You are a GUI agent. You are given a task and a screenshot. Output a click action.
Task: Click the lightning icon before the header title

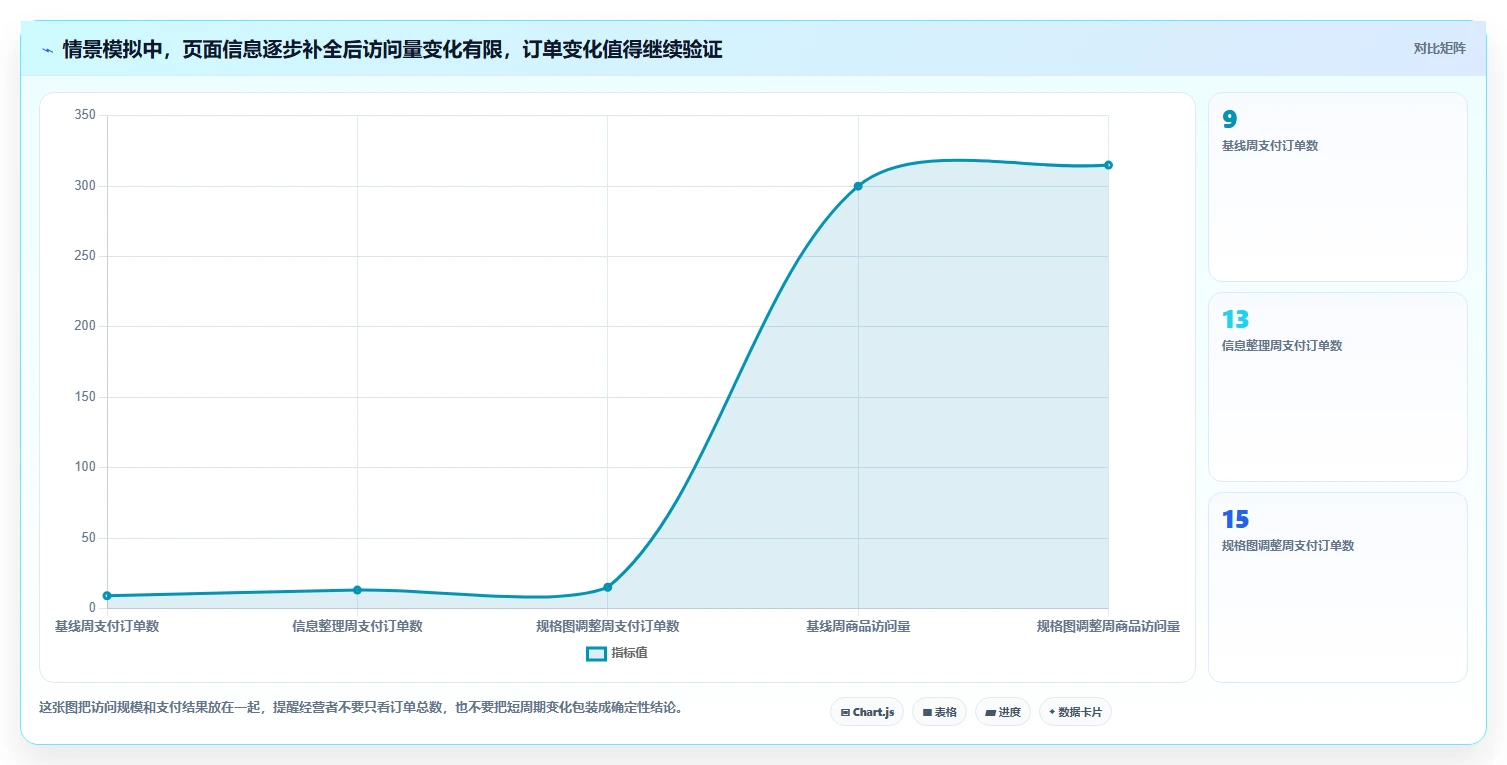(47, 50)
